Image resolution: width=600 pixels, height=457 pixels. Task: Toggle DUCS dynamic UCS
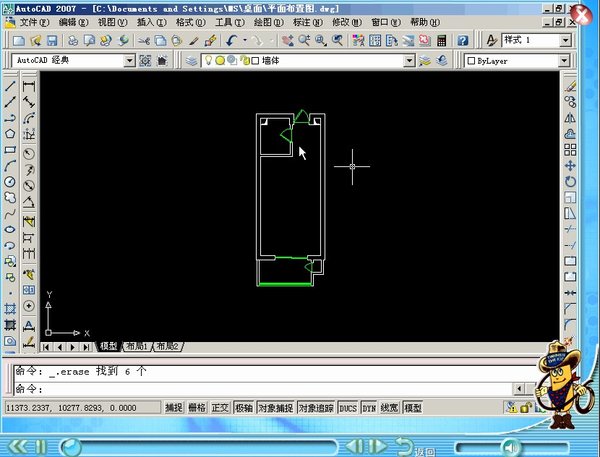click(x=348, y=408)
